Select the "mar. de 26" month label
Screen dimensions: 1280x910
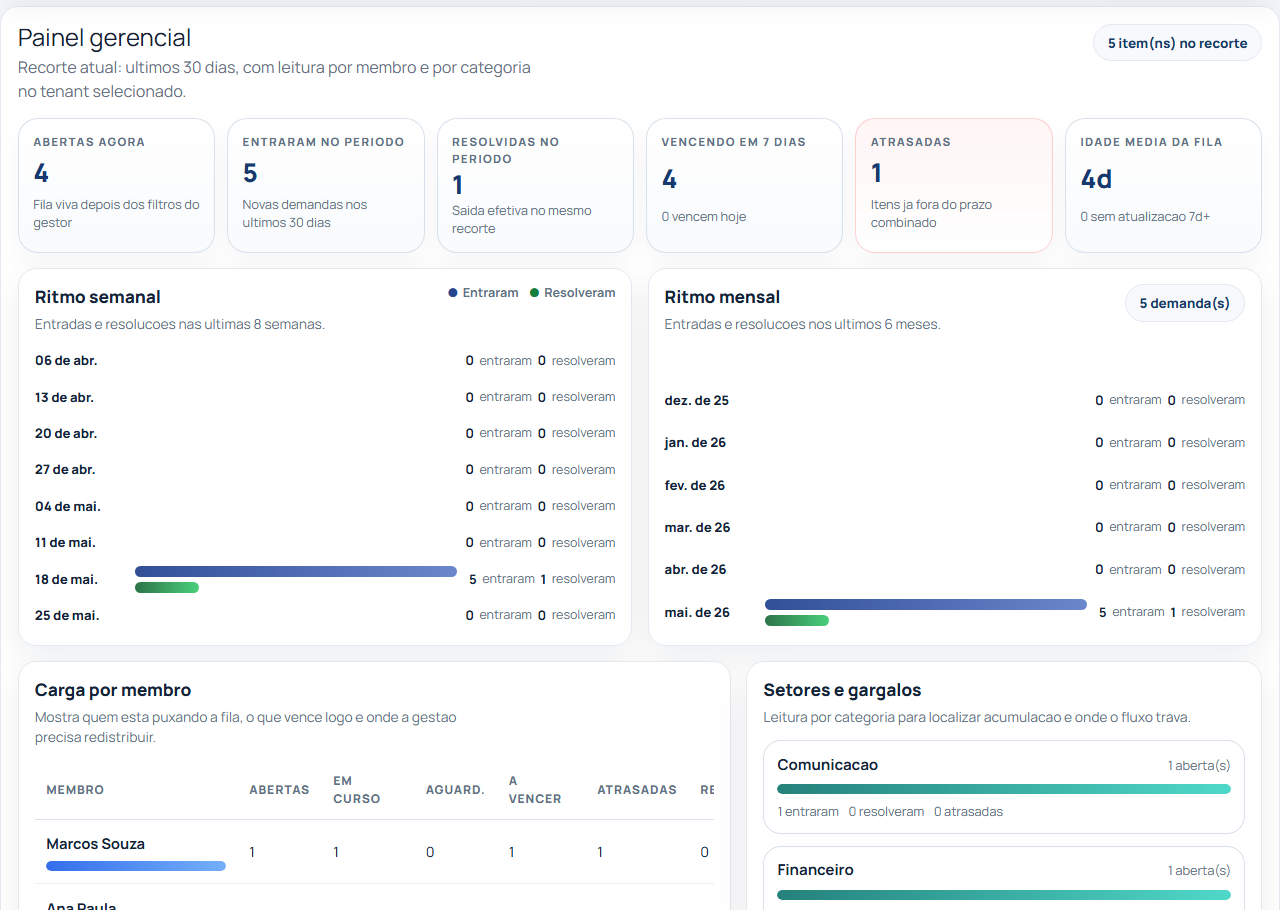pyautogui.click(x=698, y=527)
